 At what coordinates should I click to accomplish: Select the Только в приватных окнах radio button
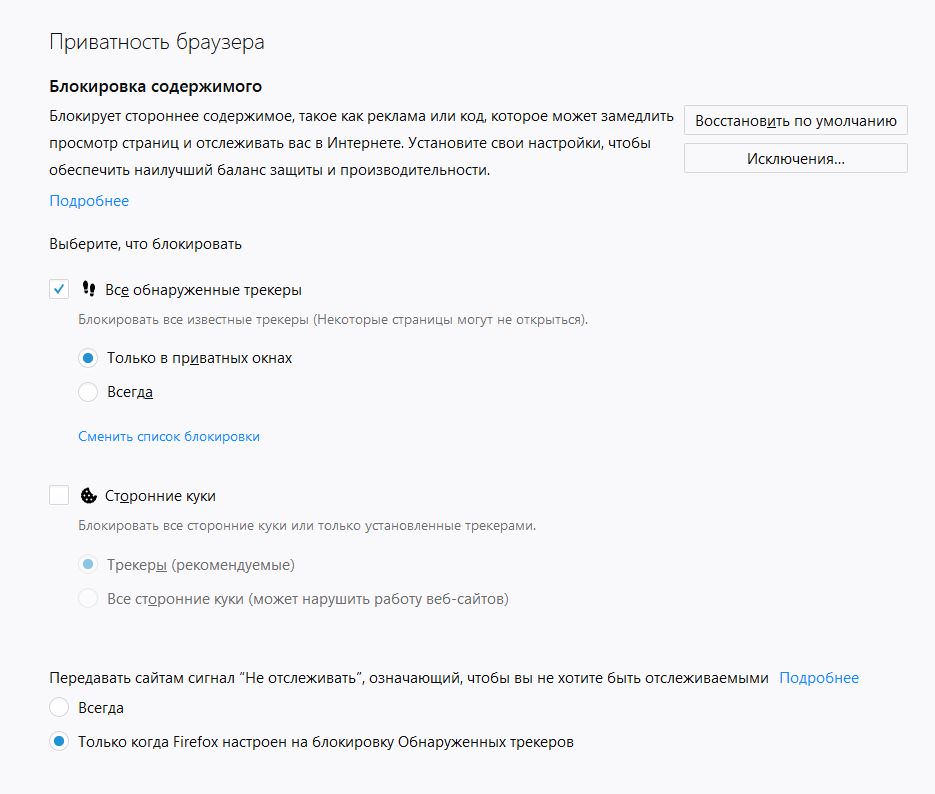click(88, 358)
